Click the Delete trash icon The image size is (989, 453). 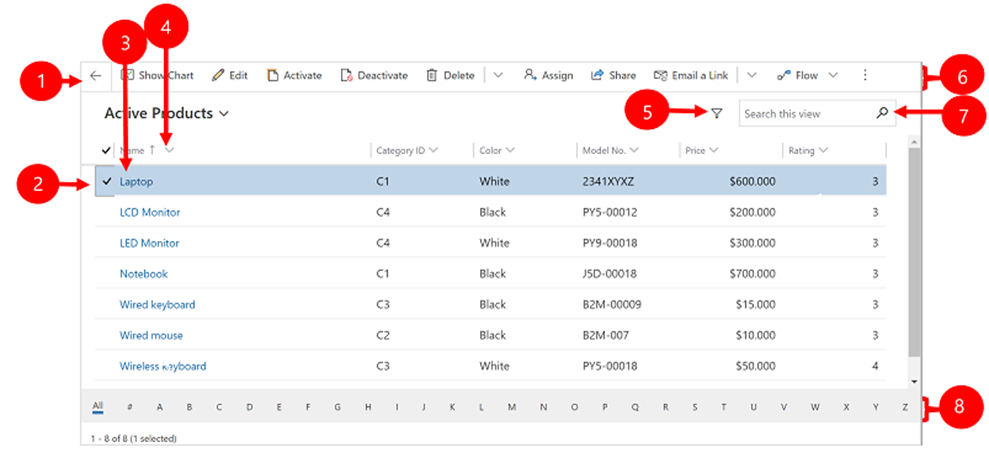[x=432, y=75]
